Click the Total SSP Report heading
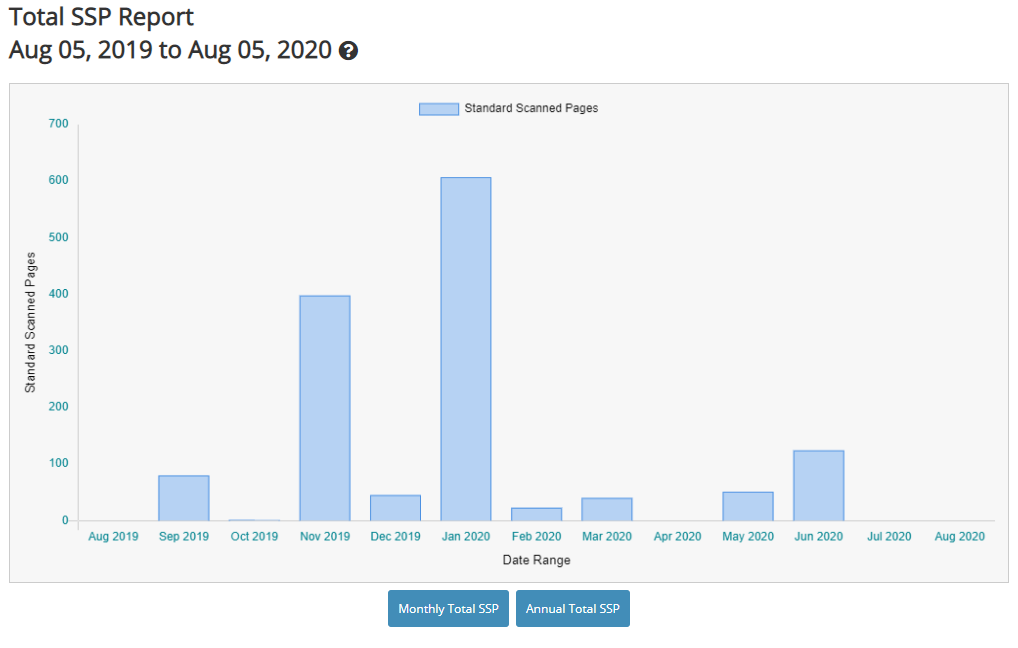1018x648 pixels. click(x=101, y=17)
